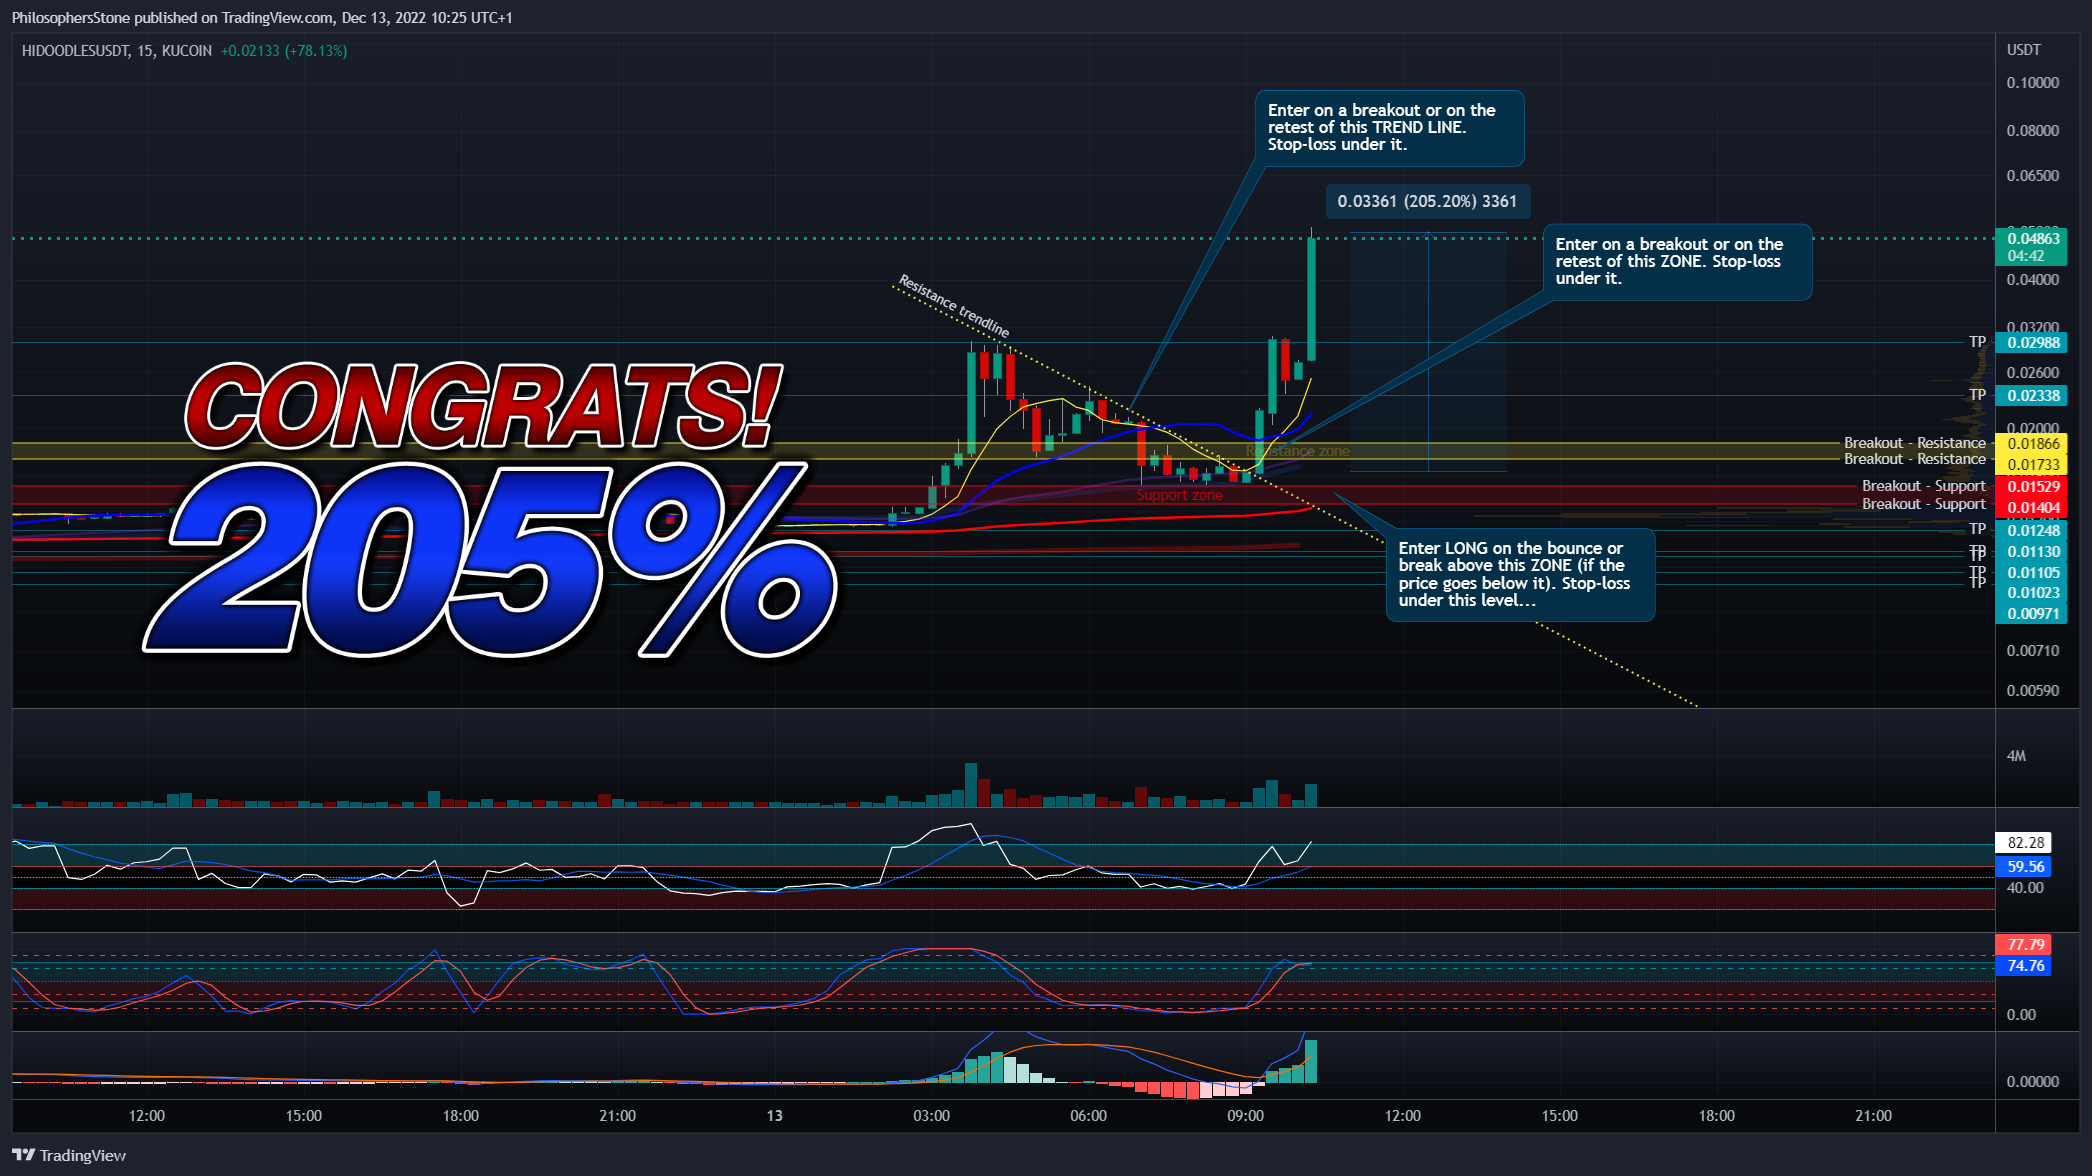Click the 0.08000 price axis tick
Screen dimensions: 2092x1176
pos(2033,131)
